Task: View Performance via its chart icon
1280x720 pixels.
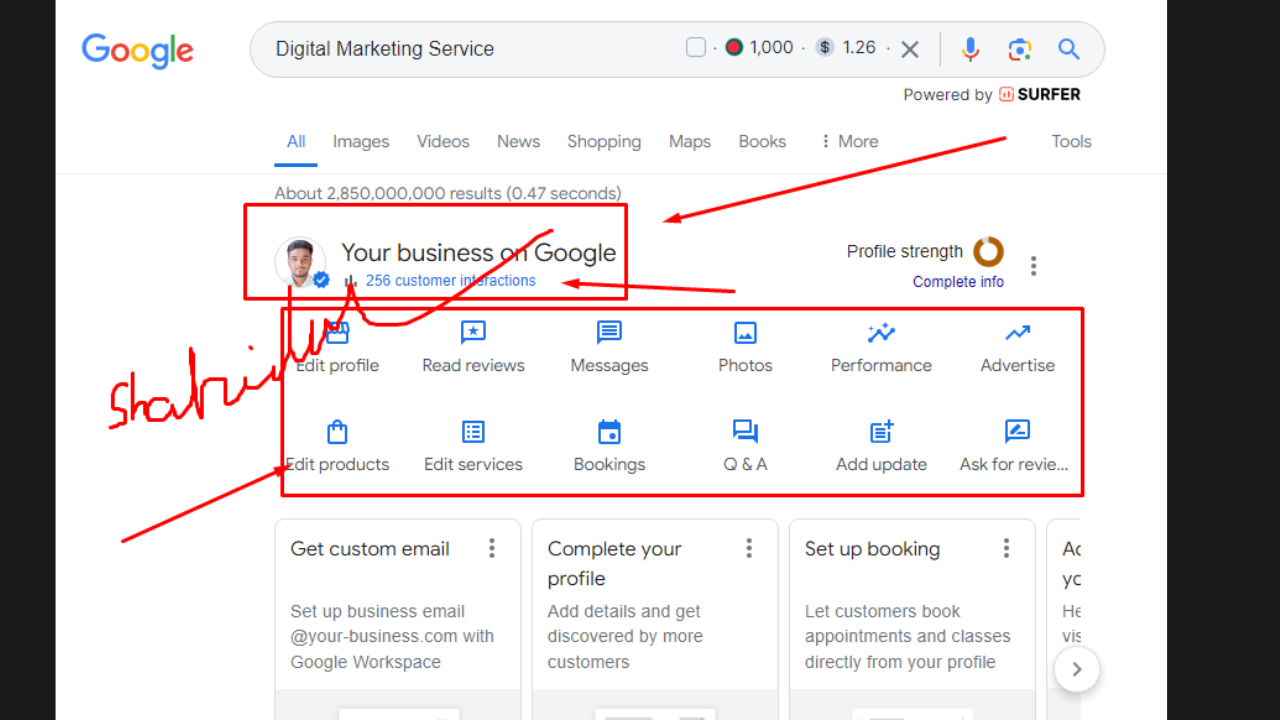Action: [880, 332]
